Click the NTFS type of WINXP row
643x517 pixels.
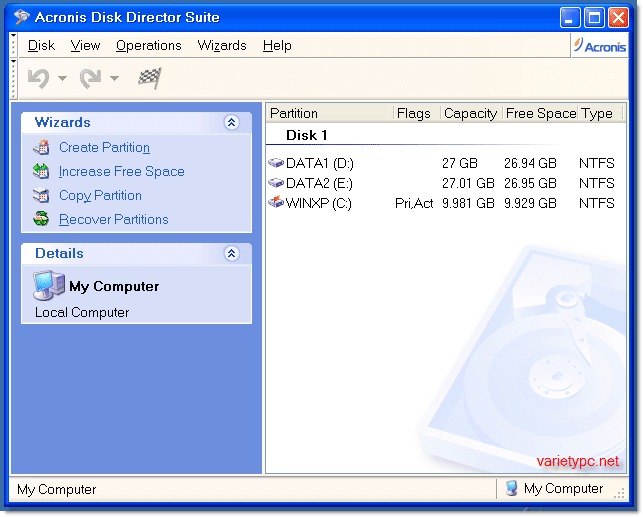597,203
